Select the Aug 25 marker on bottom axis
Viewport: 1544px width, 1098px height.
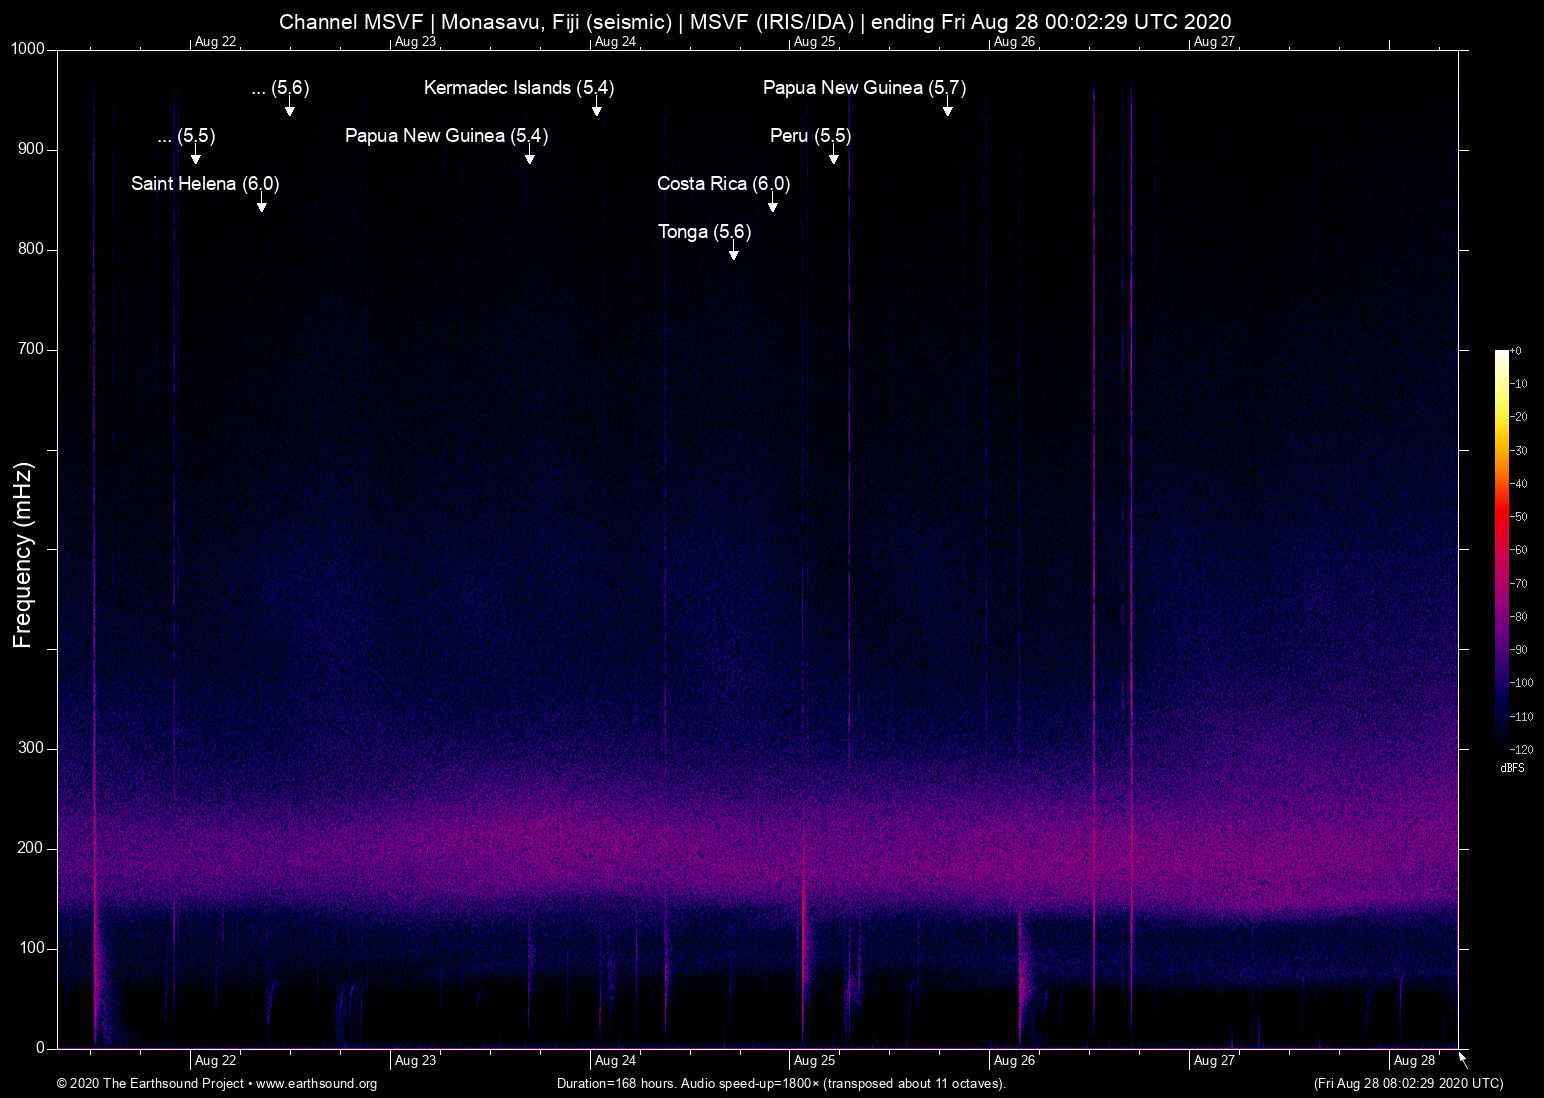814,1061
